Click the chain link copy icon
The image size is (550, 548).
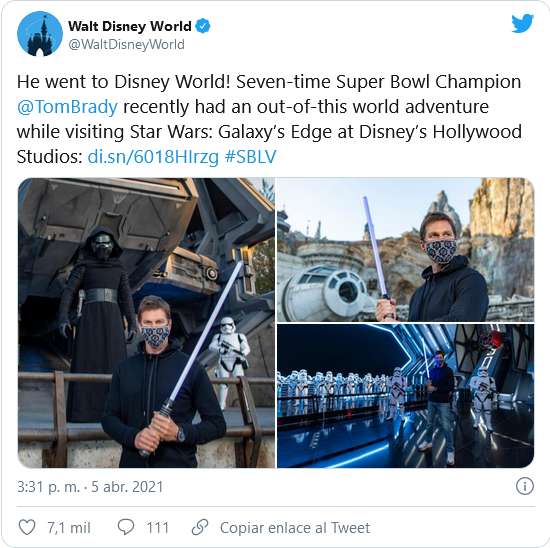pyautogui.click(x=200, y=527)
